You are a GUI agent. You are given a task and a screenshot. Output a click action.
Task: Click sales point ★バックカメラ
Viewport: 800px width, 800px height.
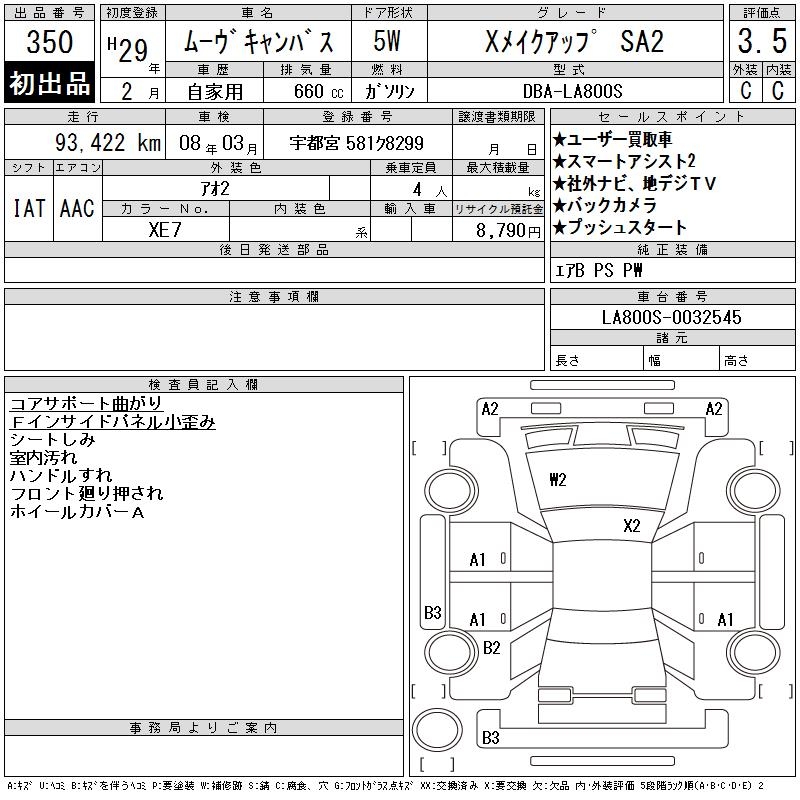(605, 205)
